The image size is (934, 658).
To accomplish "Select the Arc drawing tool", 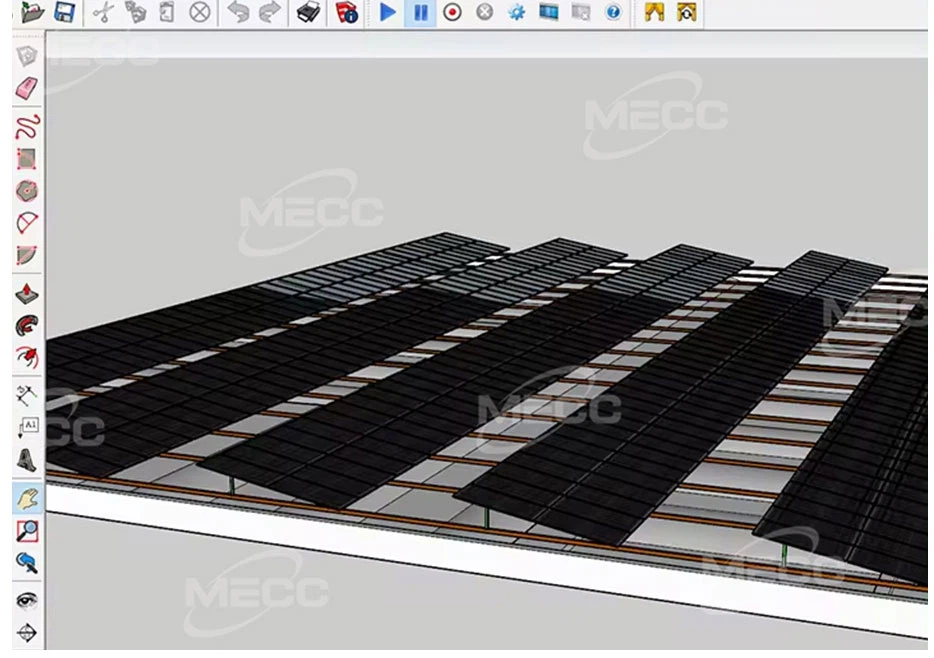I will pyautogui.click(x=27, y=223).
